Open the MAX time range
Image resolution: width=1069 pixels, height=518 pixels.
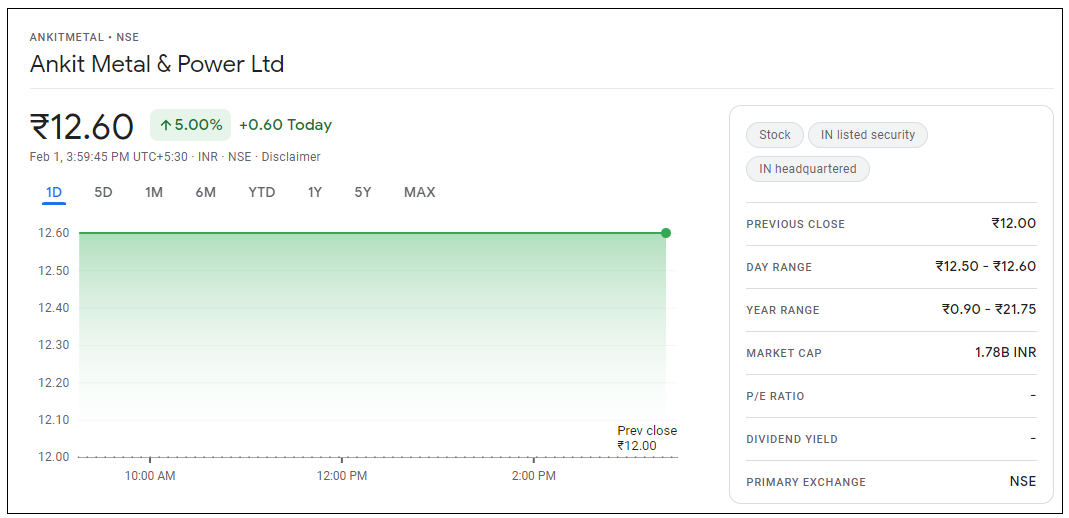(x=419, y=192)
